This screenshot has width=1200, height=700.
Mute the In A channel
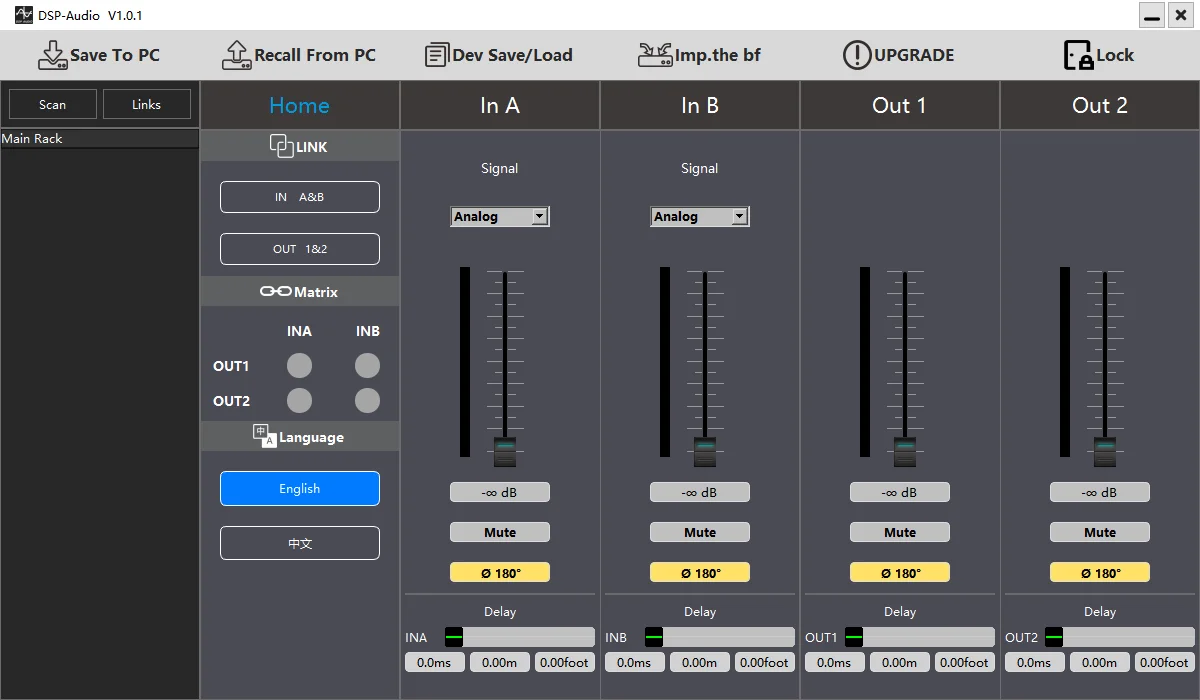click(500, 533)
